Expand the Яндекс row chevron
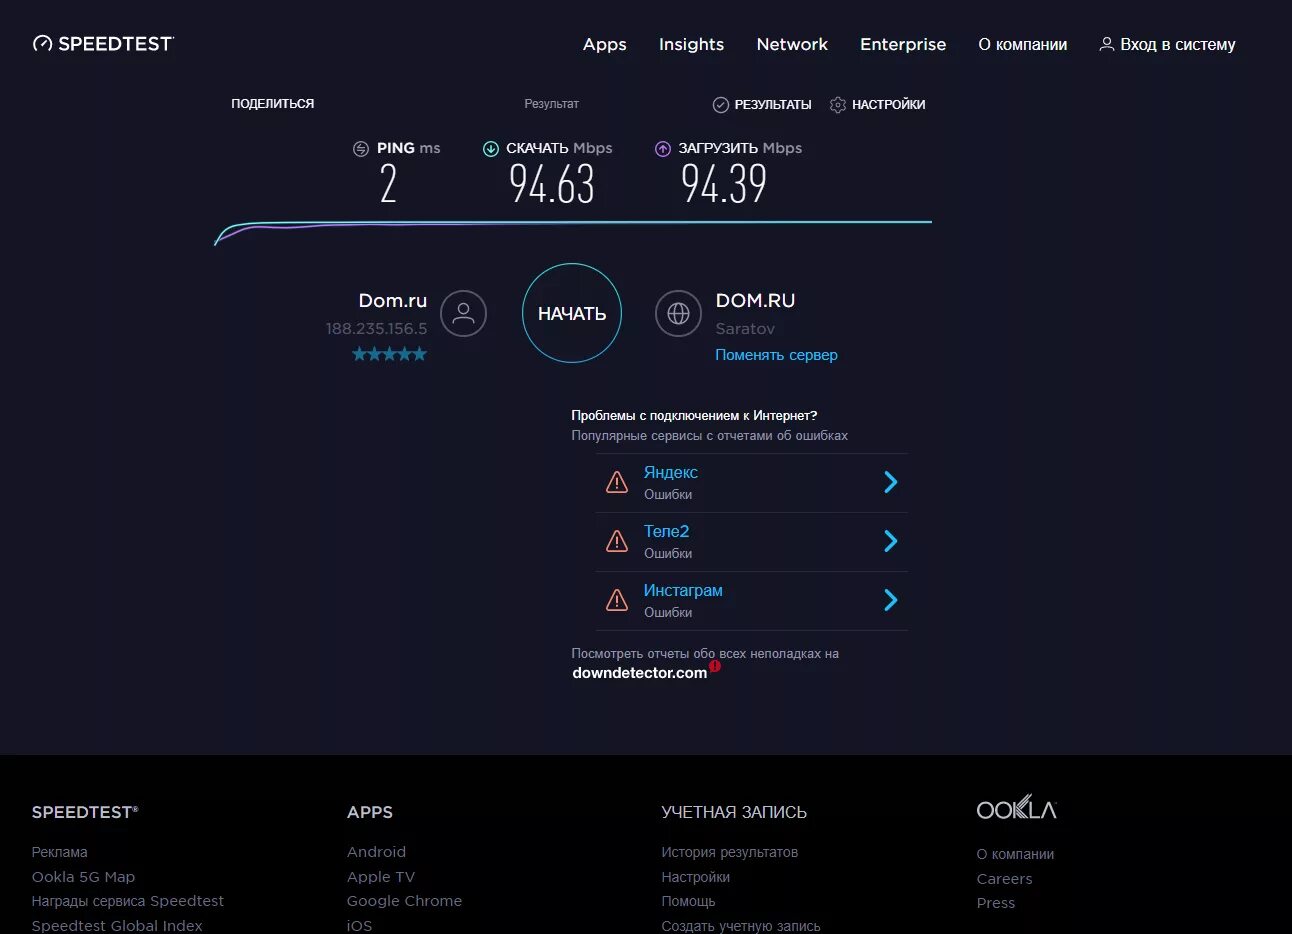 click(x=890, y=483)
